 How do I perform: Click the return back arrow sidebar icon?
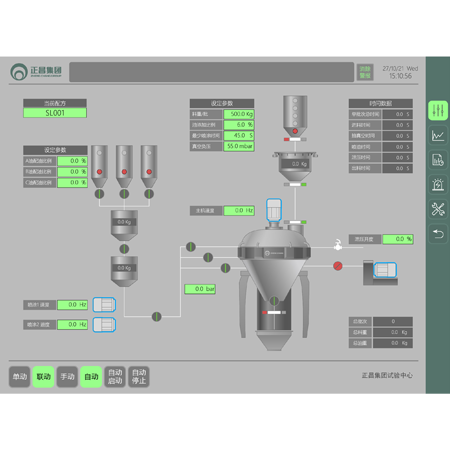[x=438, y=234]
